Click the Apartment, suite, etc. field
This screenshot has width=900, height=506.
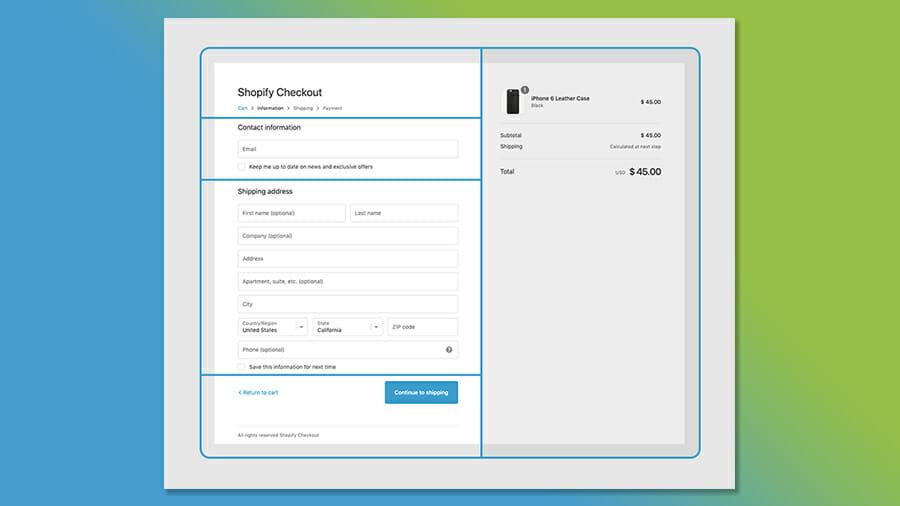point(347,282)
